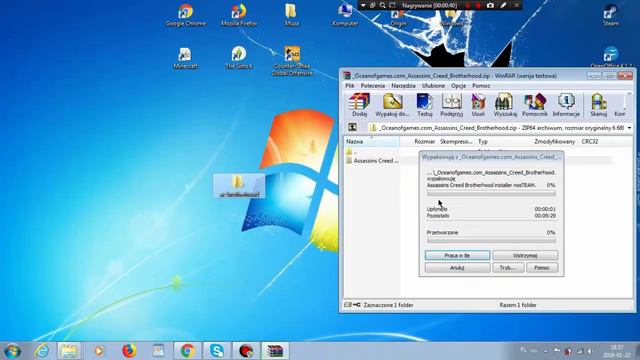Click the Skanuj virus scan icon
Screen dimensions: 640x360
point(598,105)
